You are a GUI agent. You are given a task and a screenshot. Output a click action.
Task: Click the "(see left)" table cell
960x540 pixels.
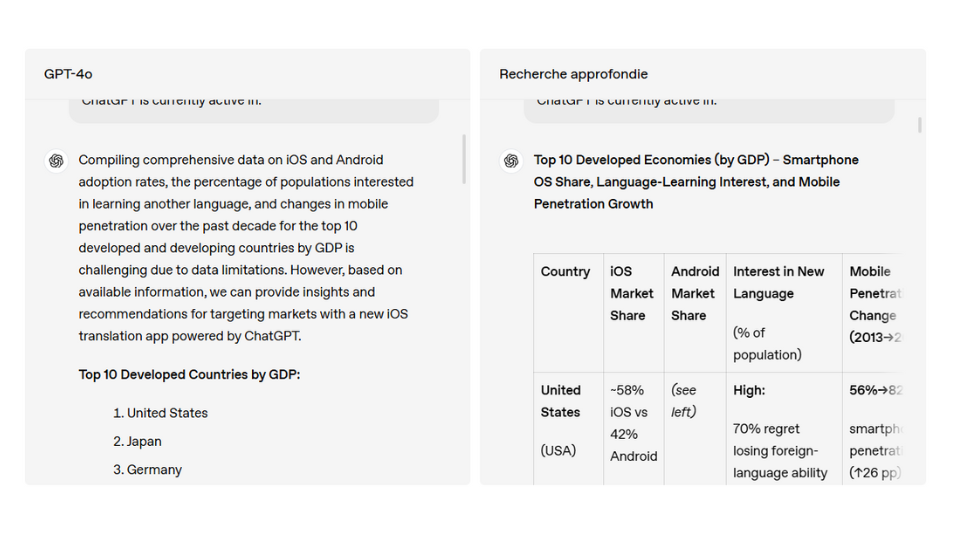pyautogui.click(x=684, y=401)
